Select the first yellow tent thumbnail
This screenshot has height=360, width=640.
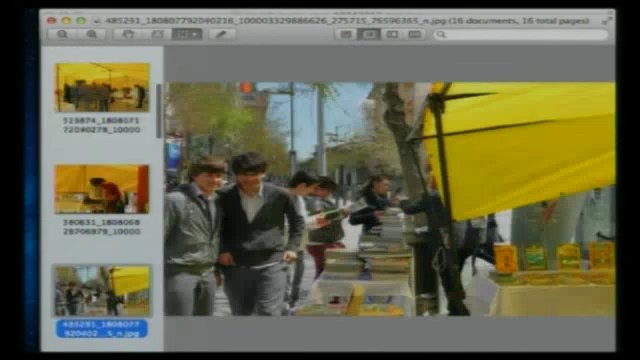point(102,87)
